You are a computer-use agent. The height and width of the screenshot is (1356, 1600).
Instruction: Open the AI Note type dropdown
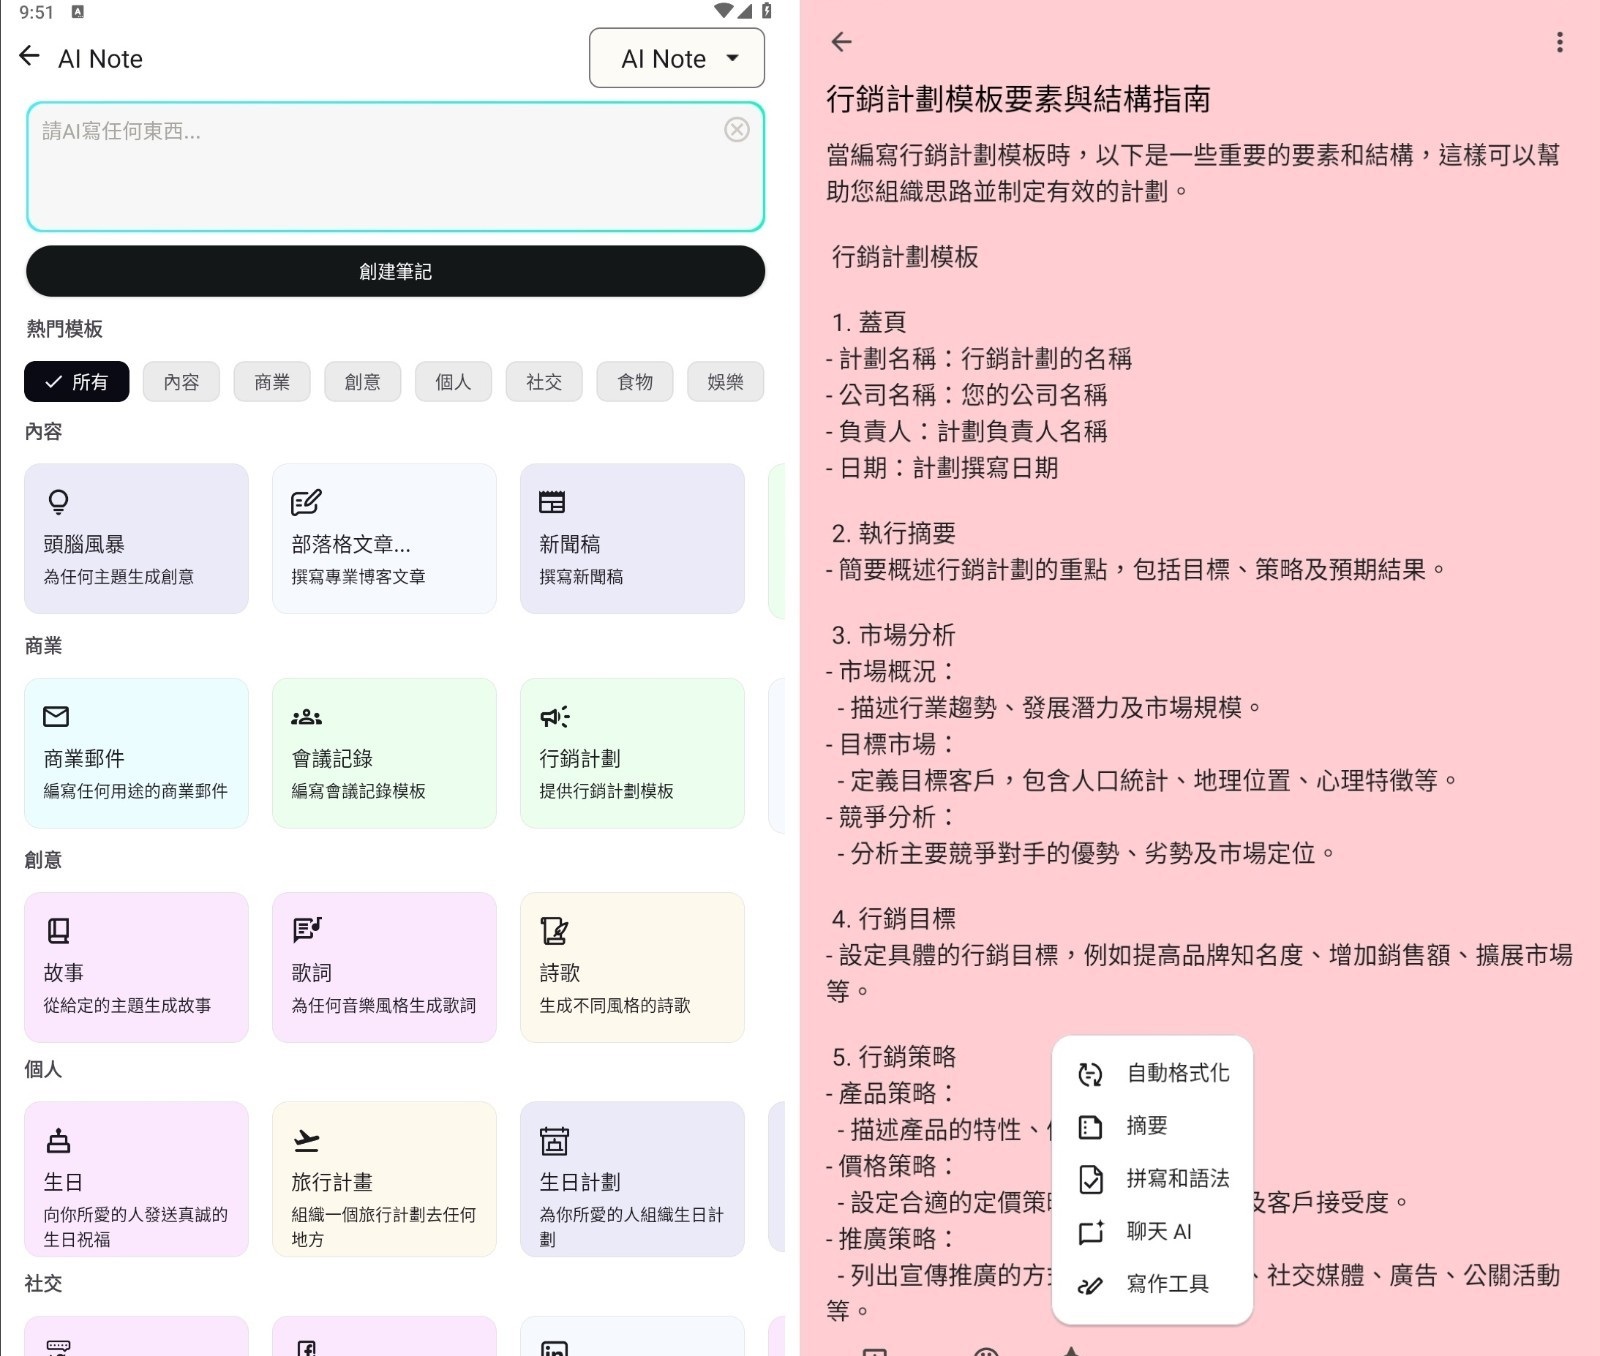pyautogui.click(x=676, y=58)
